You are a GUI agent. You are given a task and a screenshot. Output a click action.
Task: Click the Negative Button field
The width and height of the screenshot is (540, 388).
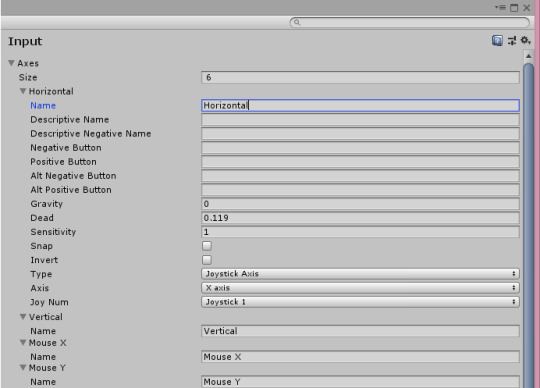pos(360,148)
